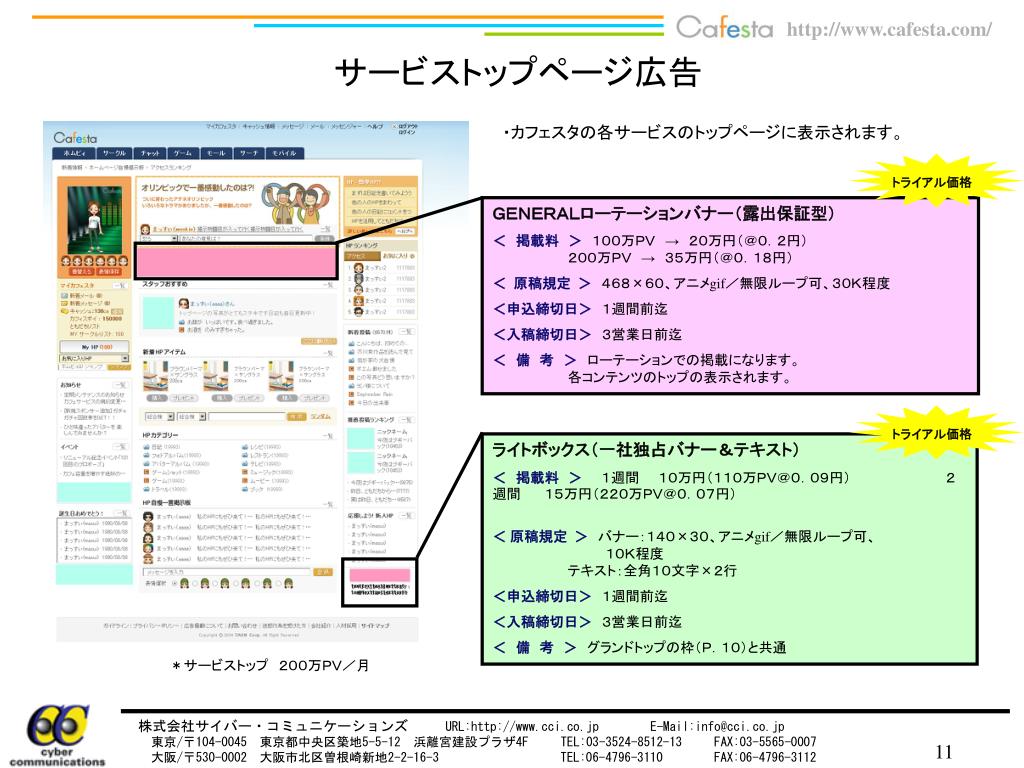Click the 日記 category icon
The width and height of the screenshot is (1024, 768).
point(146,447)
